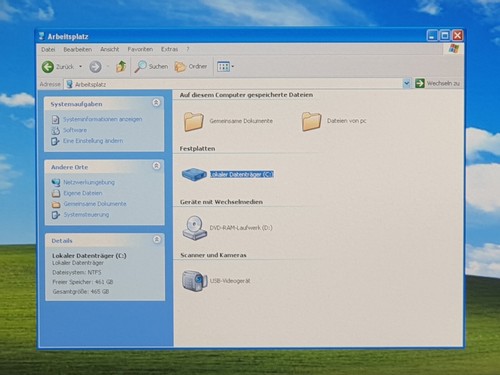
Task: Click Freier Speicher: 461 GB text
Action: point(83,282)
